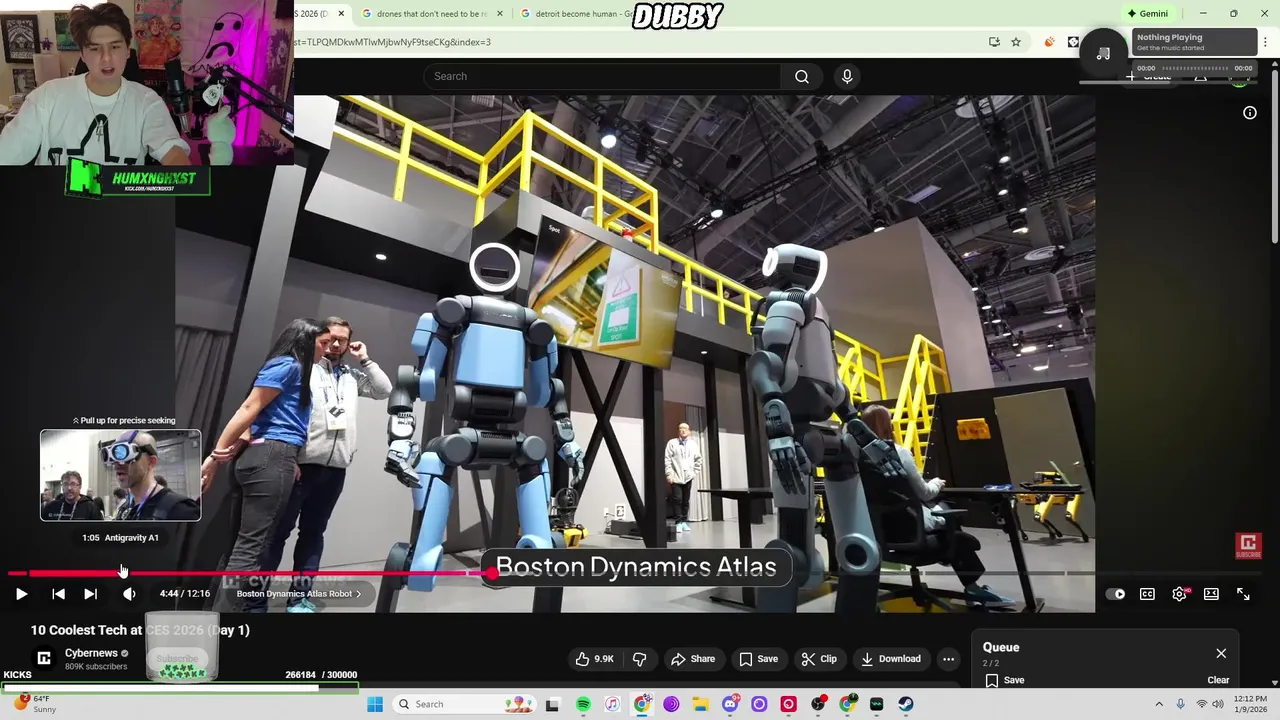1280x720 pixels.
Task: Submit search with magnifier icon
Action: (802, 76)
